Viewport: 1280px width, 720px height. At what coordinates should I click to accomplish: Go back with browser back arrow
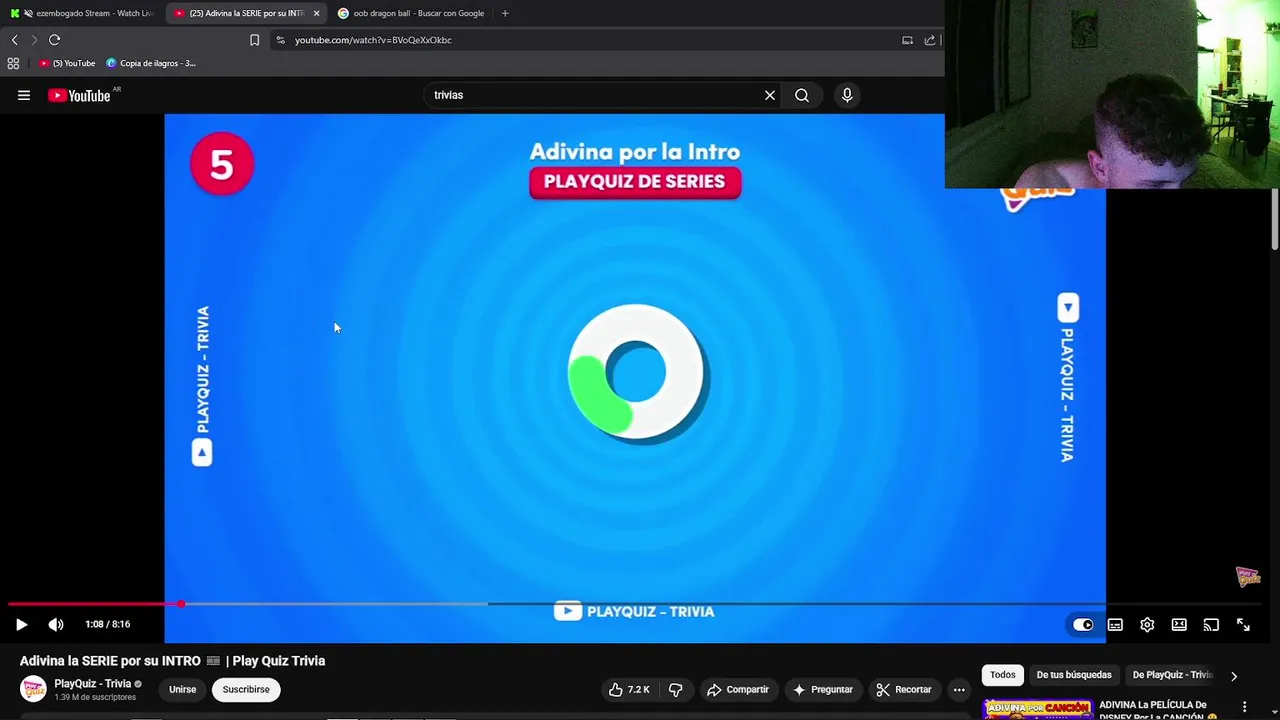point(14,40)
